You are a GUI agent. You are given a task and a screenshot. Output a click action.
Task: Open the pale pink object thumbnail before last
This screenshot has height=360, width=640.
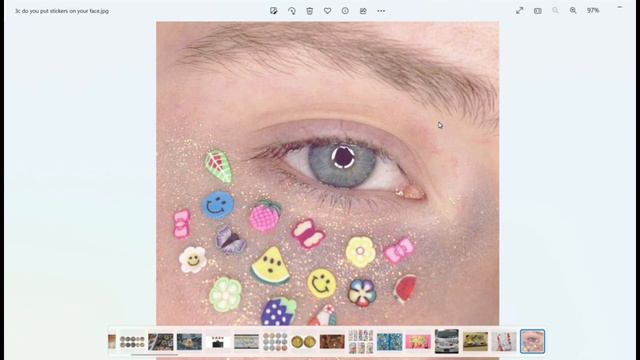[504, 342]
